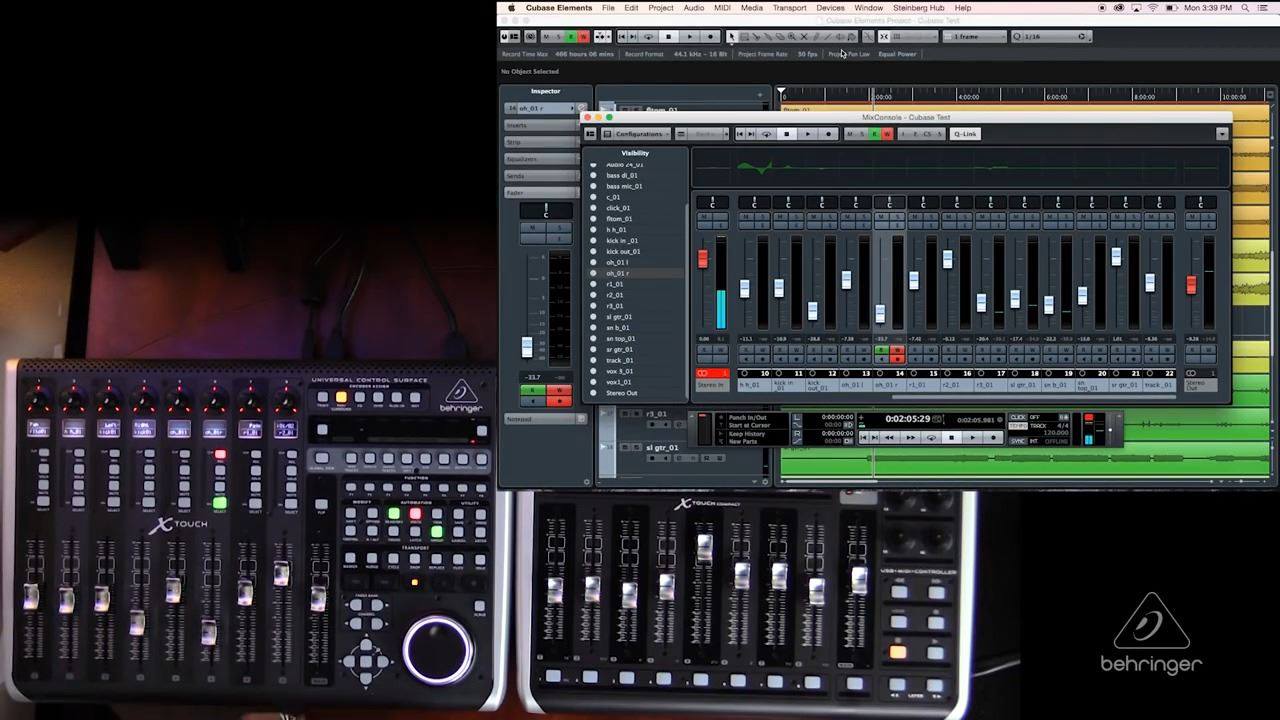
Task: Toggle red Write automation on oh_01 r channel
Action: [897, 350]
